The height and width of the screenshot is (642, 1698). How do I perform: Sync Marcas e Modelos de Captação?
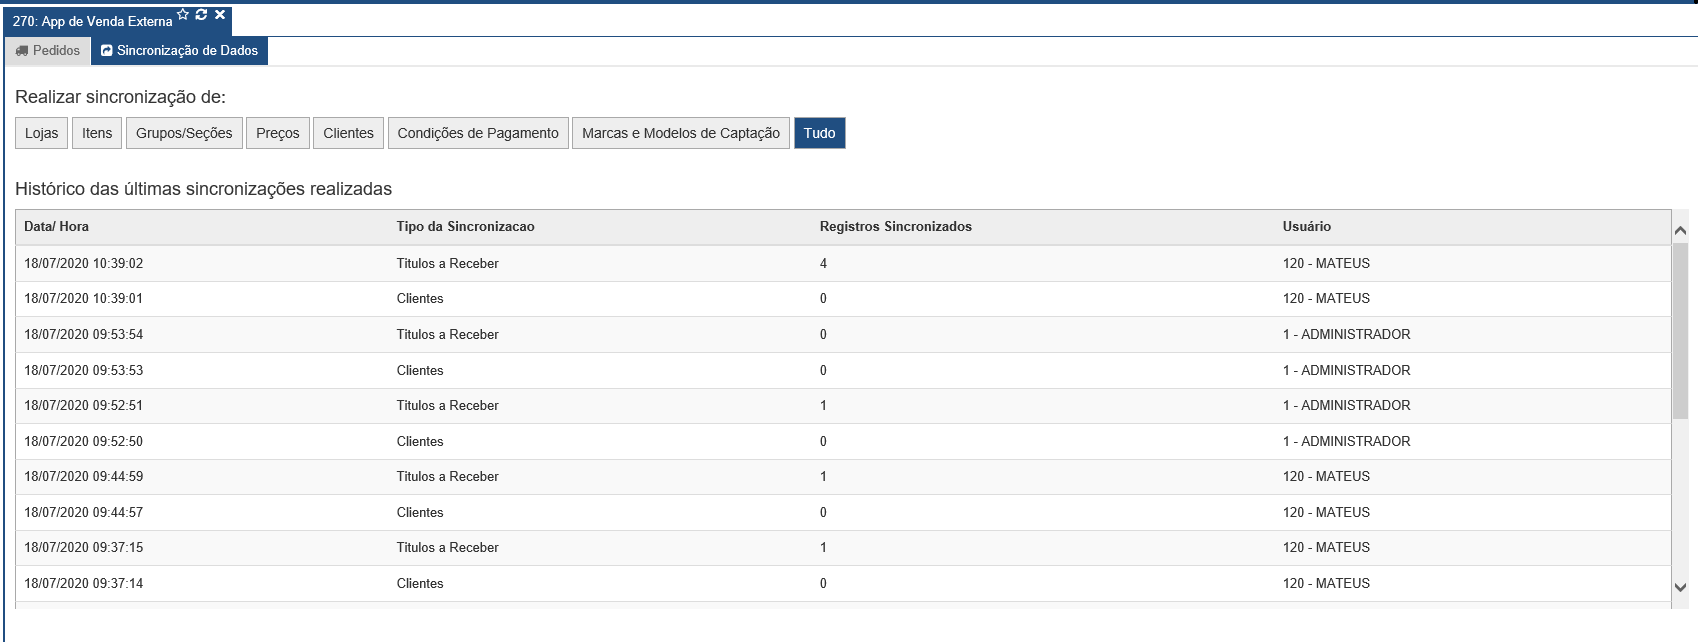point(681,133)
